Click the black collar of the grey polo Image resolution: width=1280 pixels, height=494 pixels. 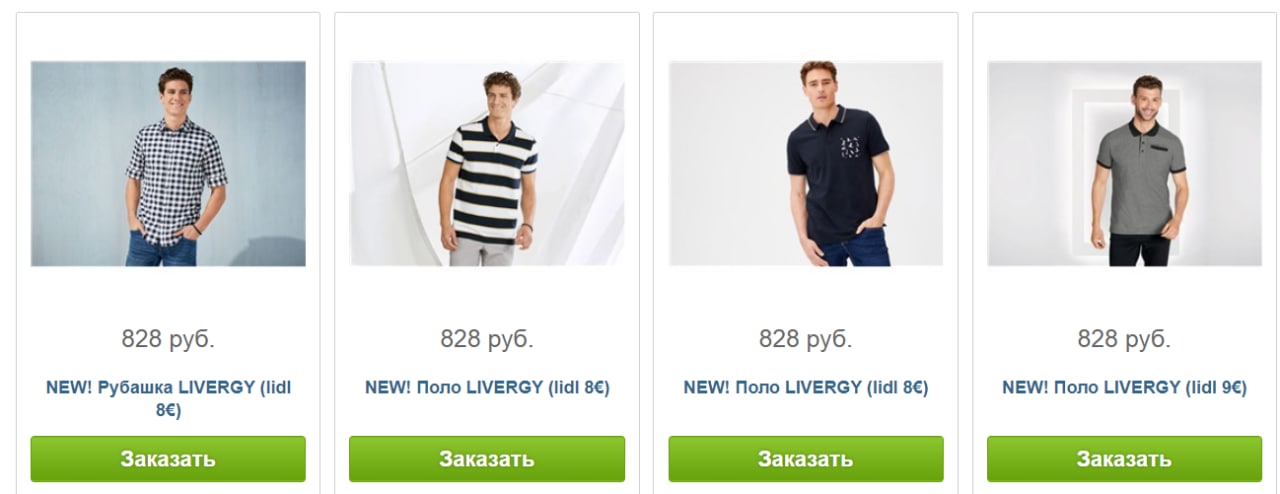click(x=1145, y=128)
